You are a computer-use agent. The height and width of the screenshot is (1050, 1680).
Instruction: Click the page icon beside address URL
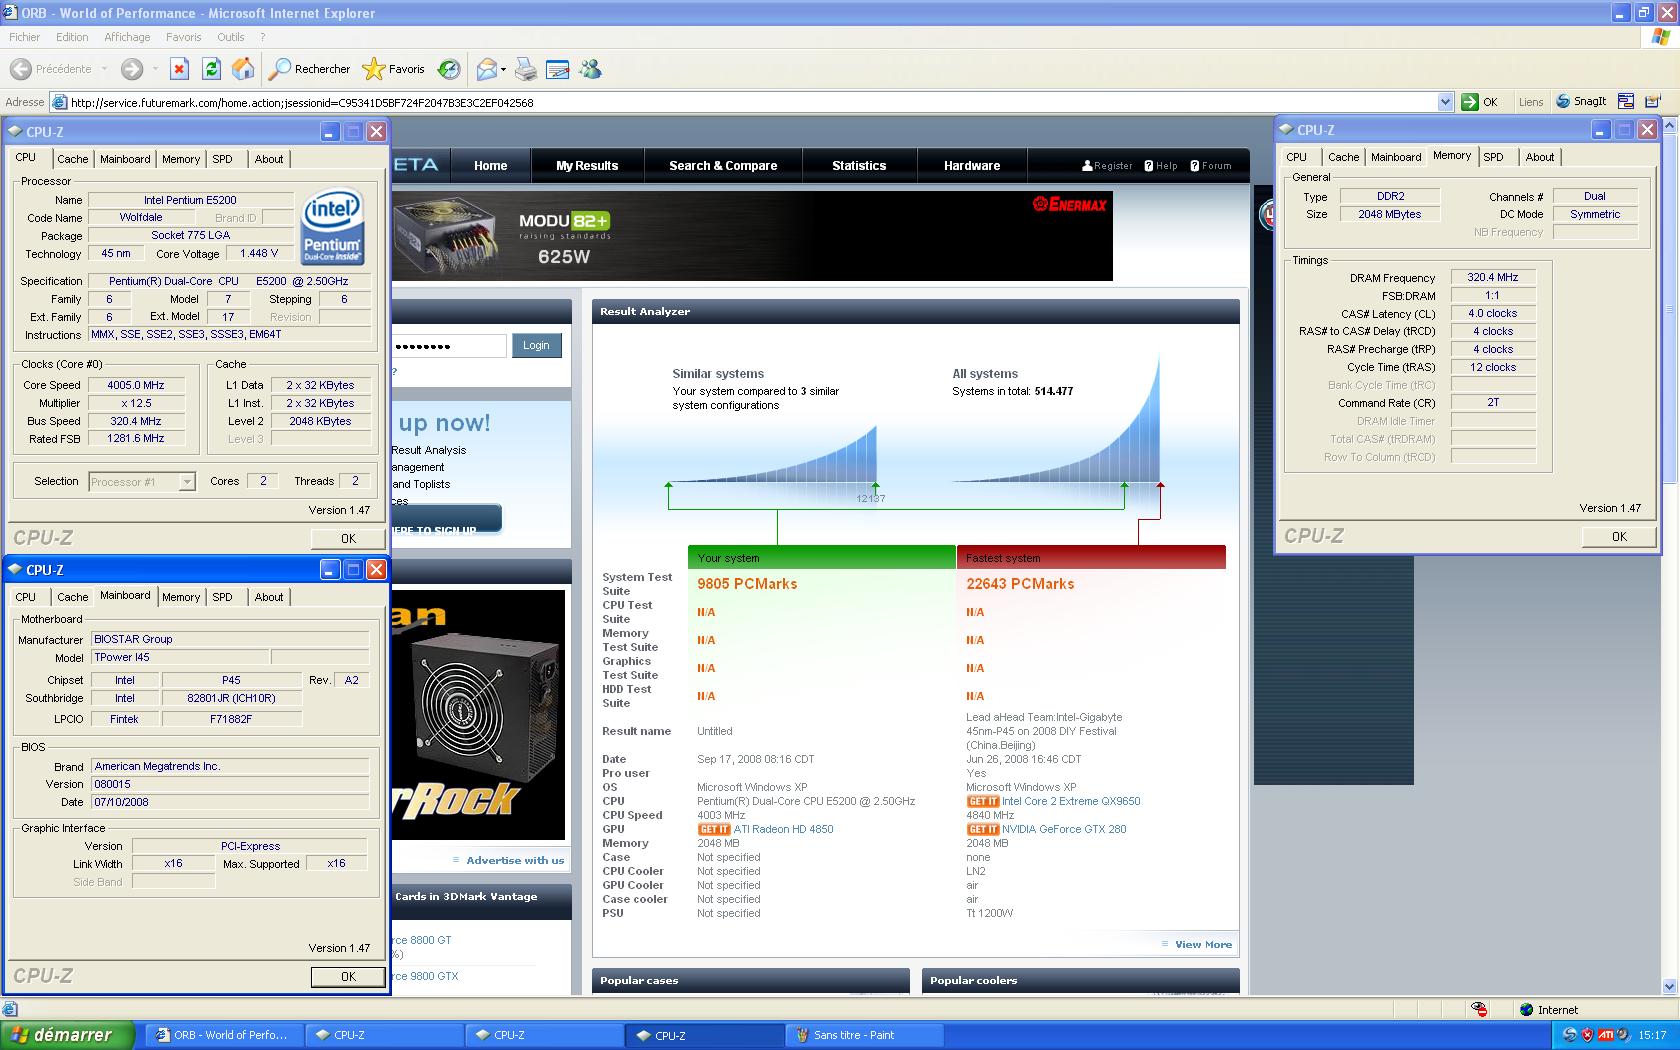click(59, 102)
